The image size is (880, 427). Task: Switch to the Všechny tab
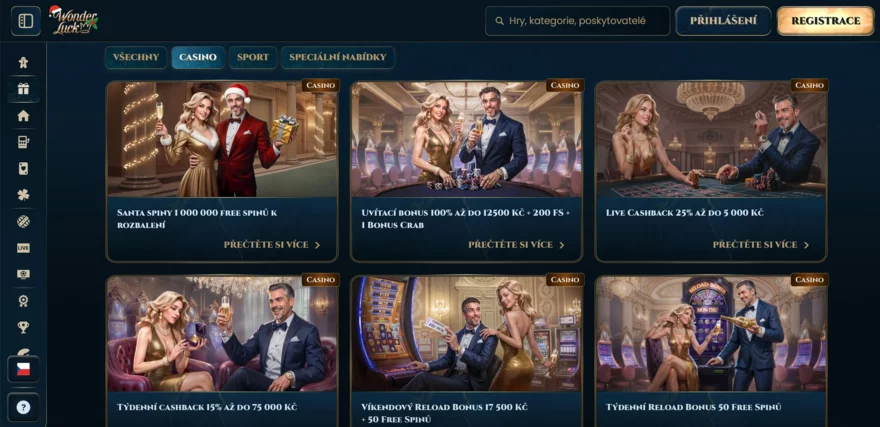(x=136, y=57)
